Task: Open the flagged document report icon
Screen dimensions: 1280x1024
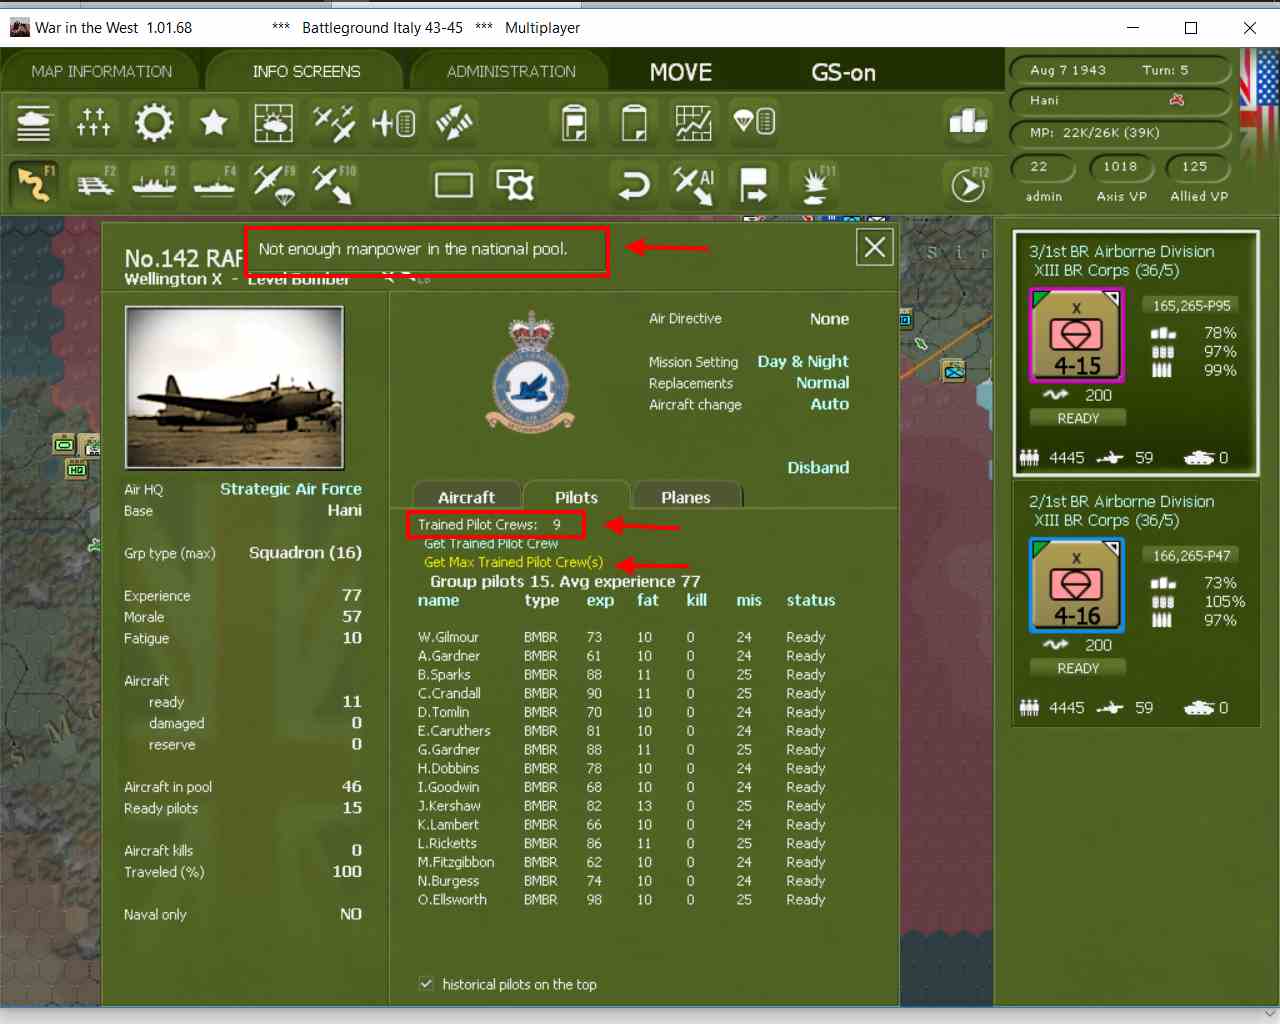Action: tap(574, 122)
